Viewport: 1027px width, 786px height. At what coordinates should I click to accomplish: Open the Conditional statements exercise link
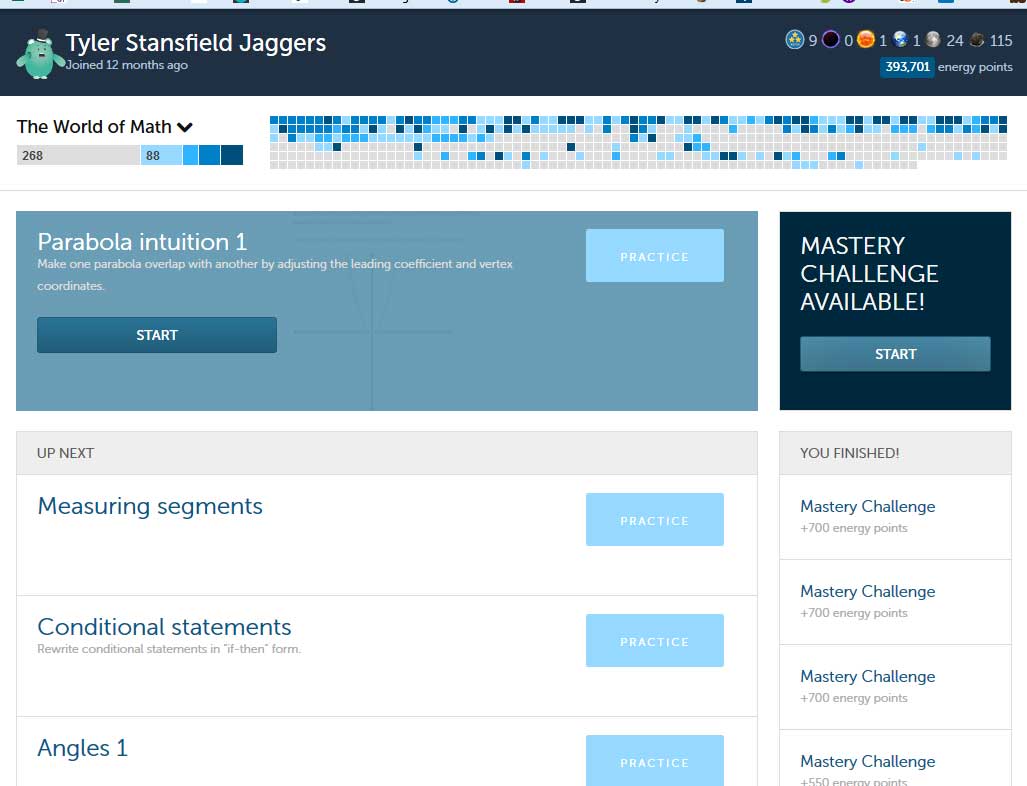pyautogui.click(x=164, y=627)
